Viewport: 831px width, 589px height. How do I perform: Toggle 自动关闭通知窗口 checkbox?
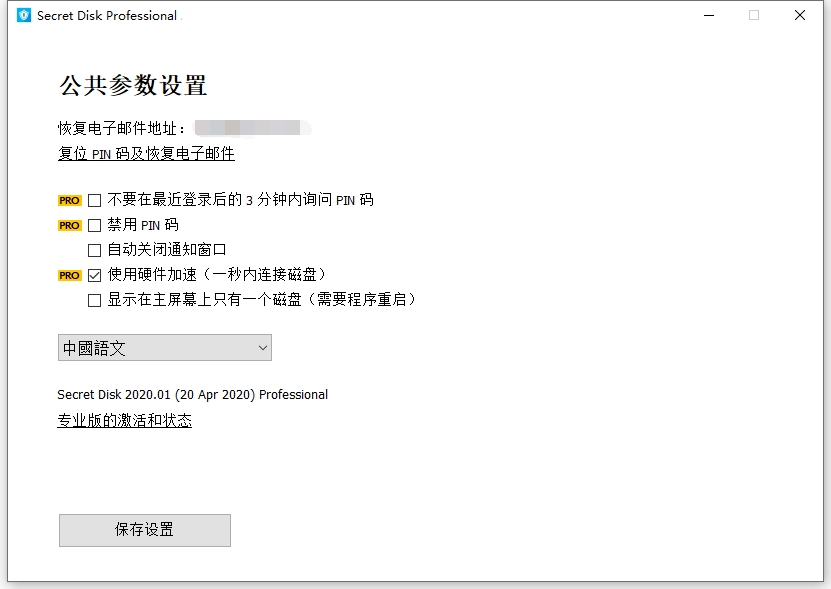94,250
